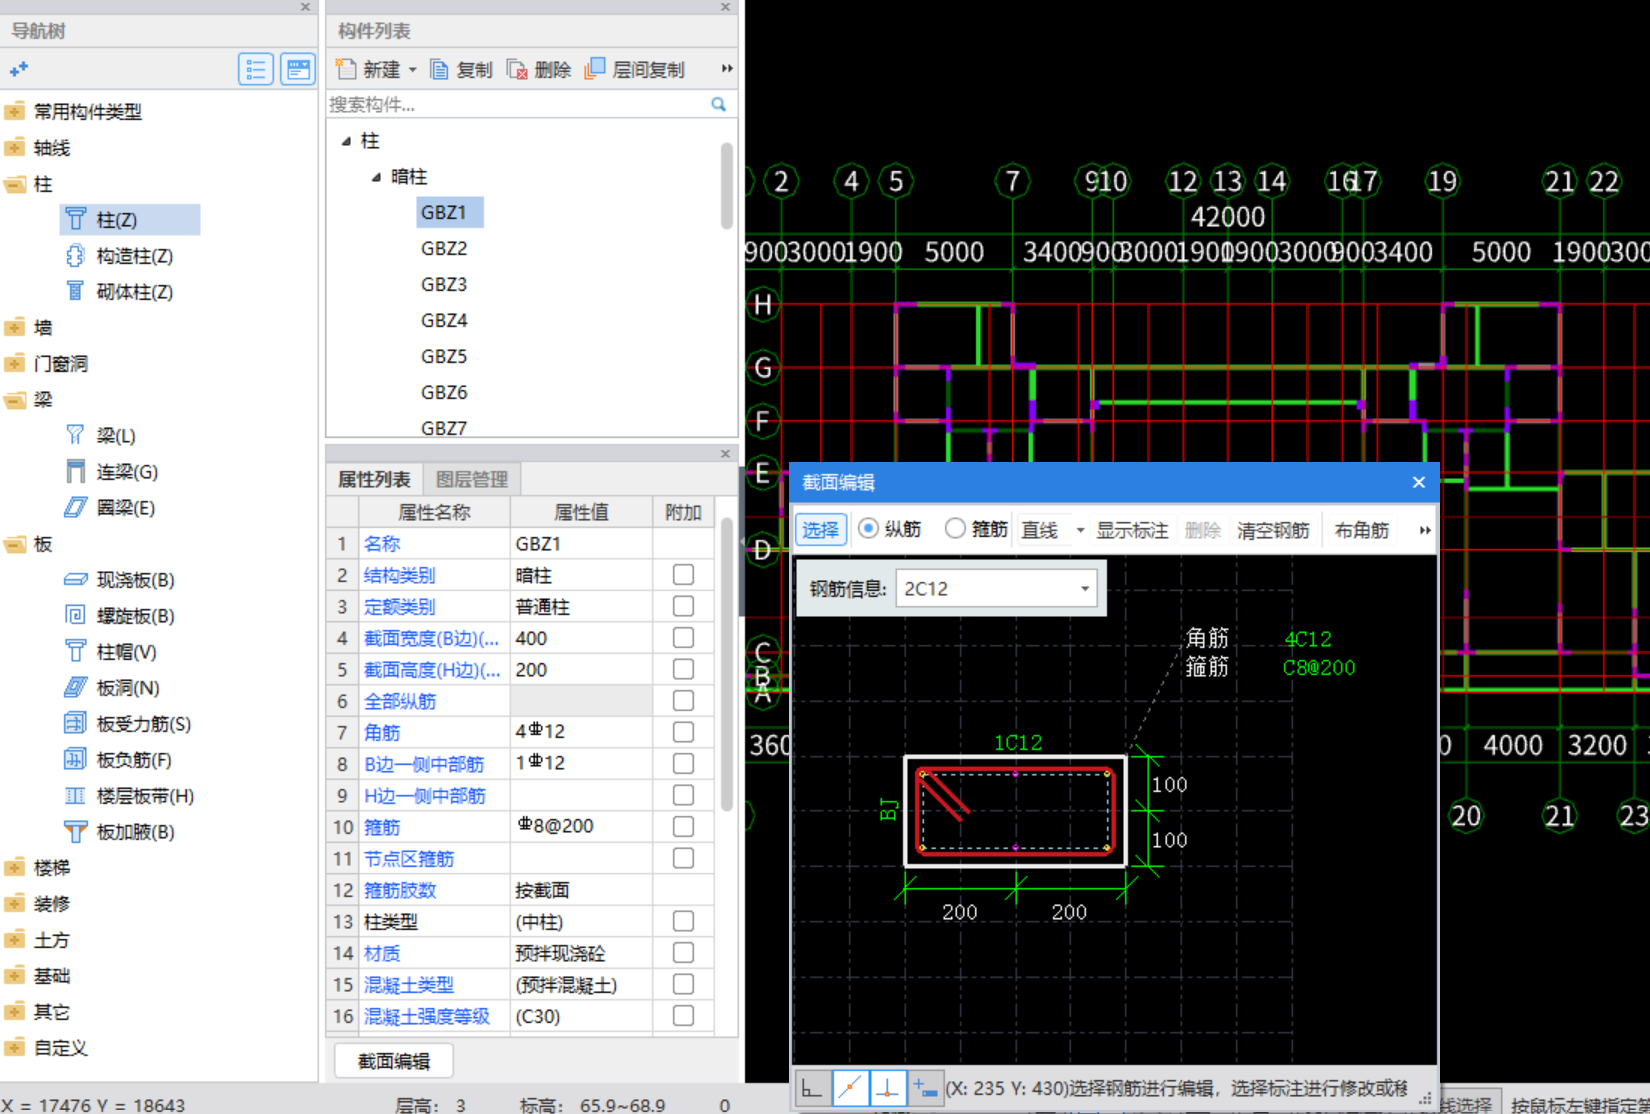Viewport: 1650px width, 1114px height.
Task: Click 显示标注 in section editor toolbar
Action: [x=1132, y=530]
